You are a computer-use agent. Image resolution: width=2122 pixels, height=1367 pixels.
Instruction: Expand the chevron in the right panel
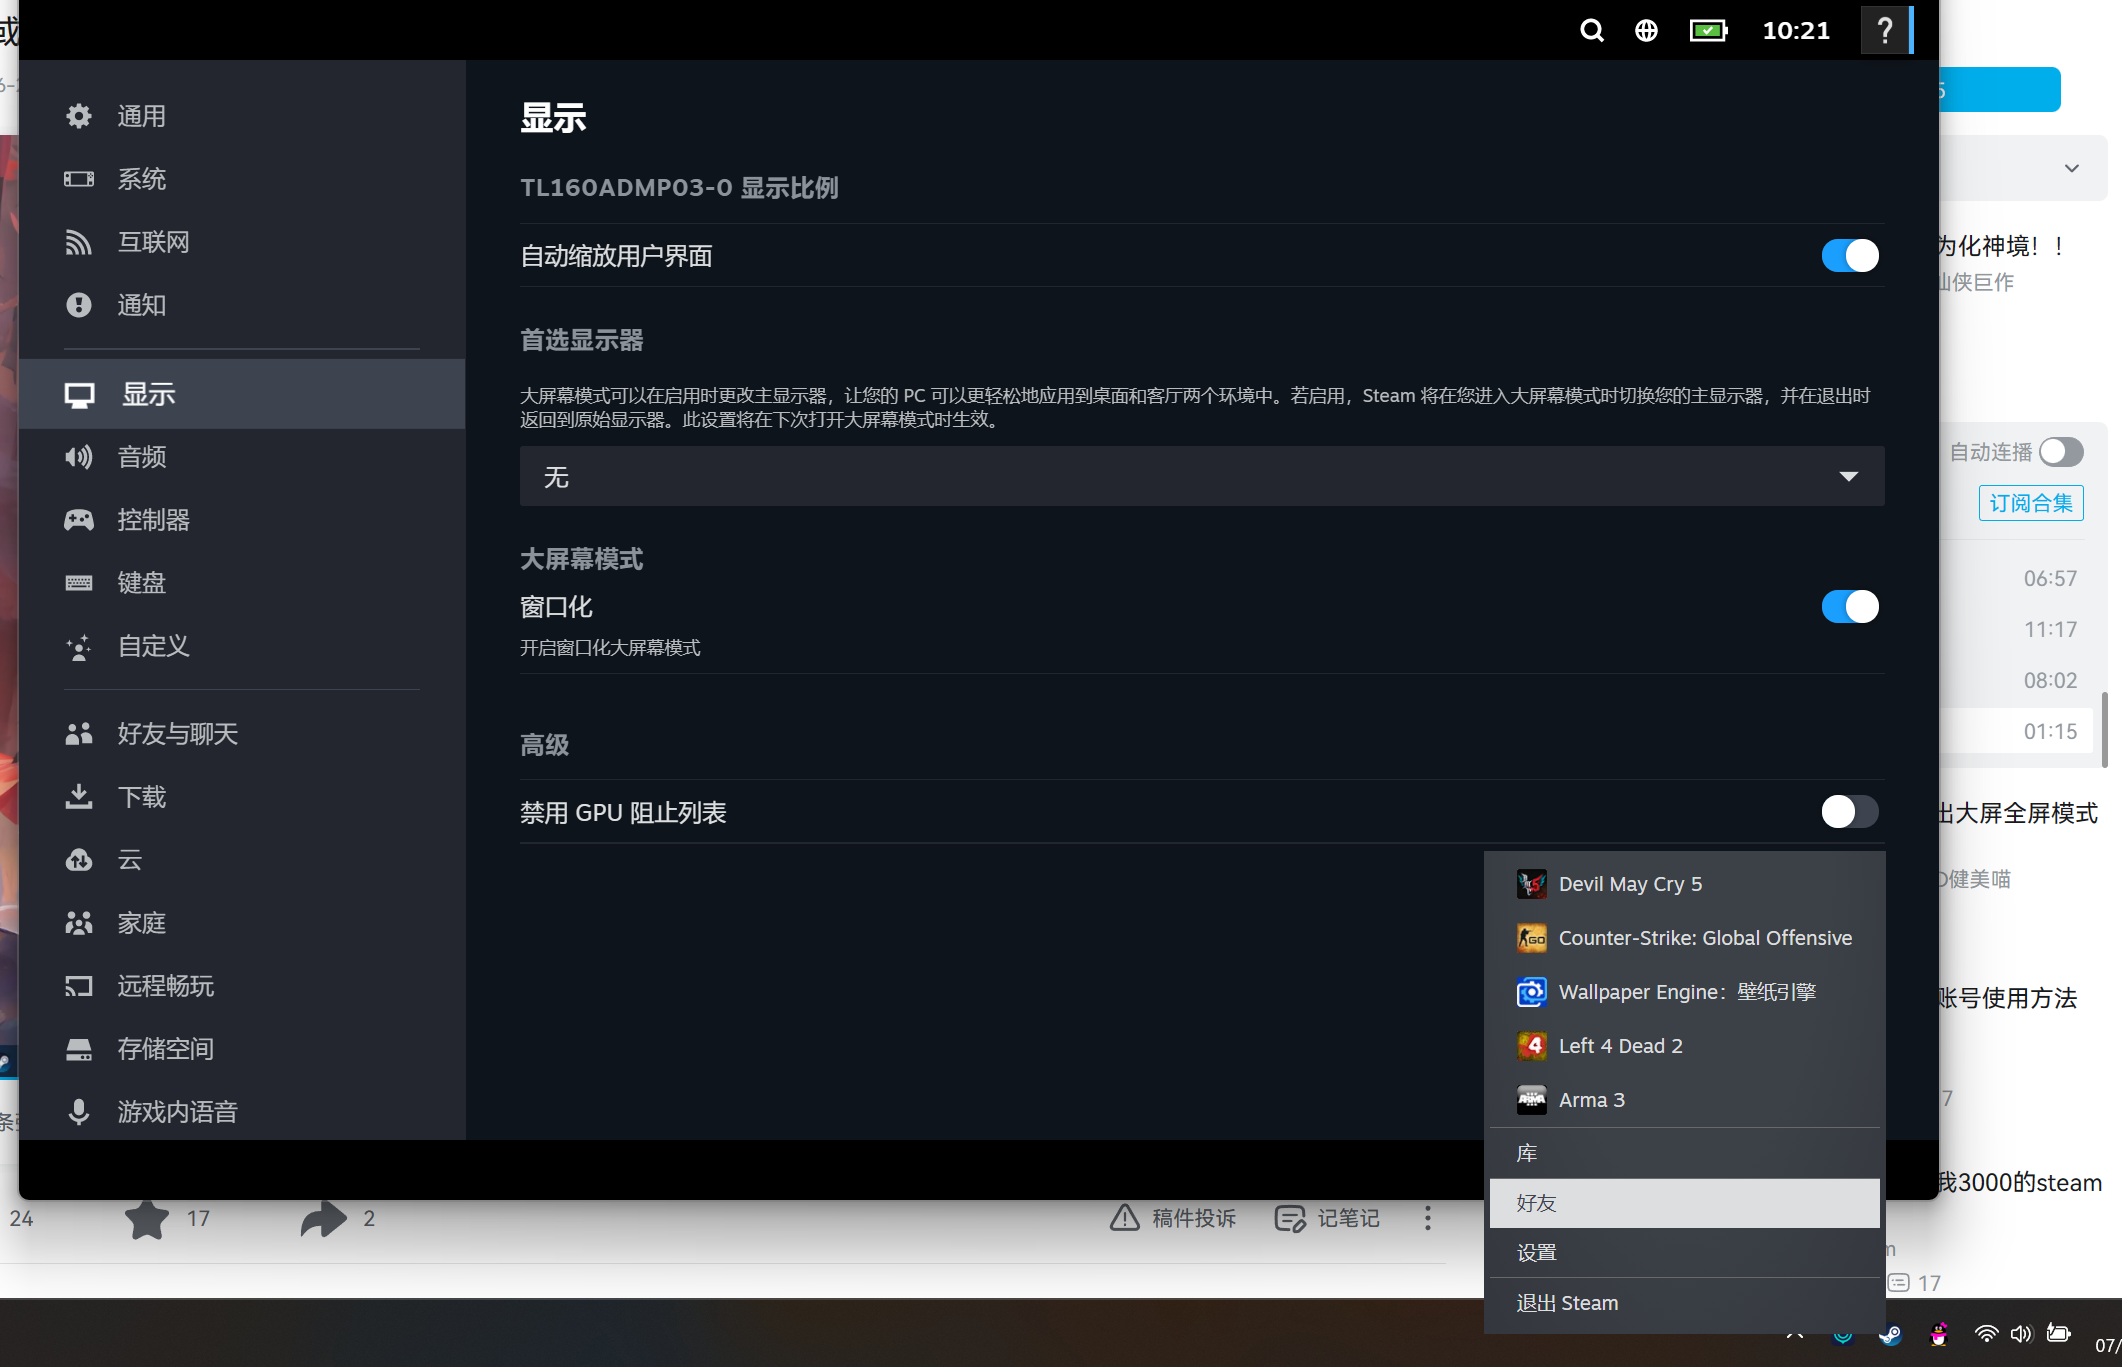pos(2071,168)
